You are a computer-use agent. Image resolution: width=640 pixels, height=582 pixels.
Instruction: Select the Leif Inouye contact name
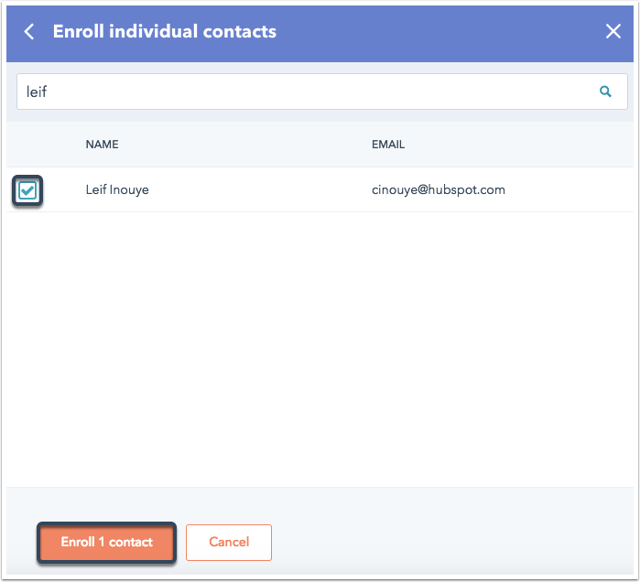point(117,190)
